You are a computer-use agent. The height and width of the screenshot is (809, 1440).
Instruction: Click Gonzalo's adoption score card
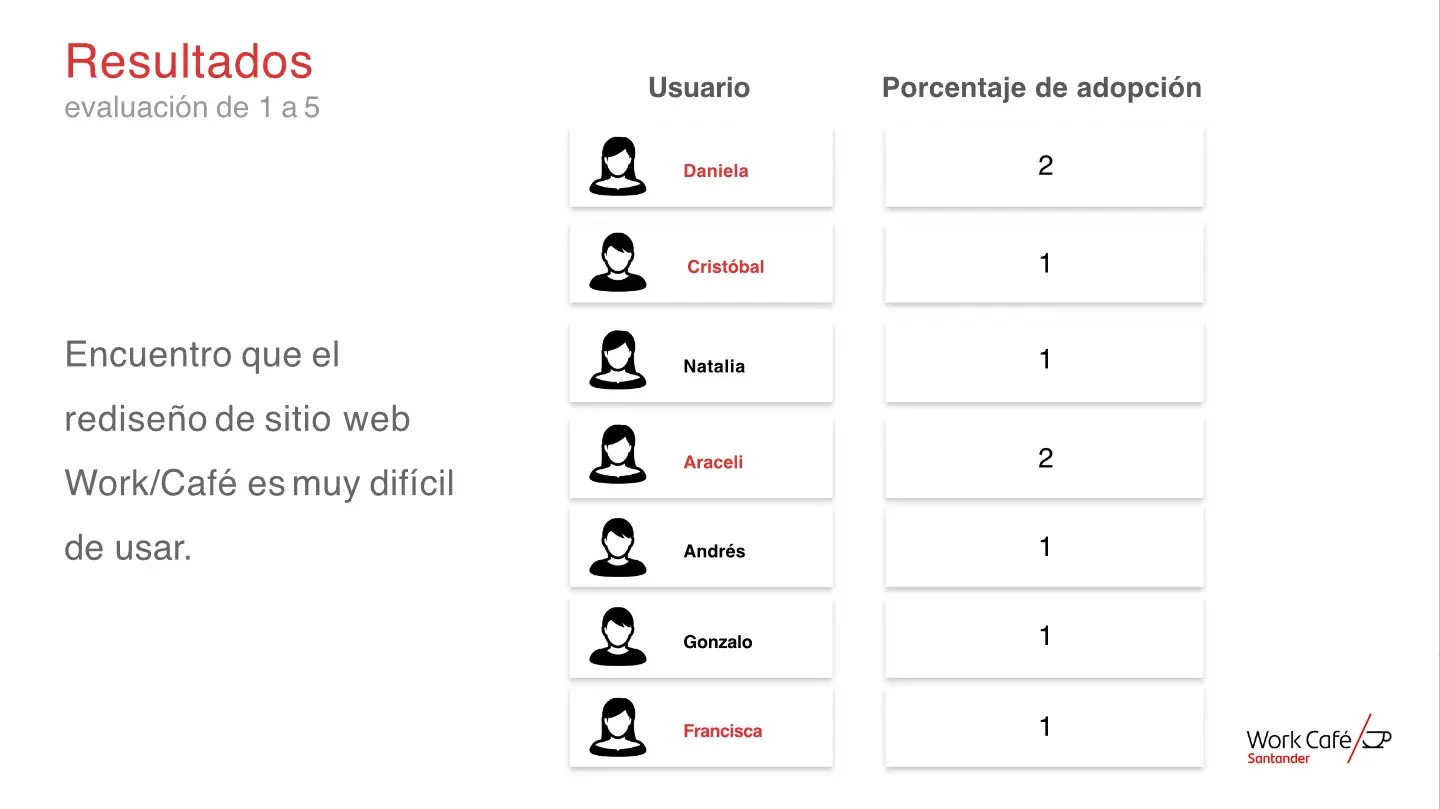pos(1044,637)
